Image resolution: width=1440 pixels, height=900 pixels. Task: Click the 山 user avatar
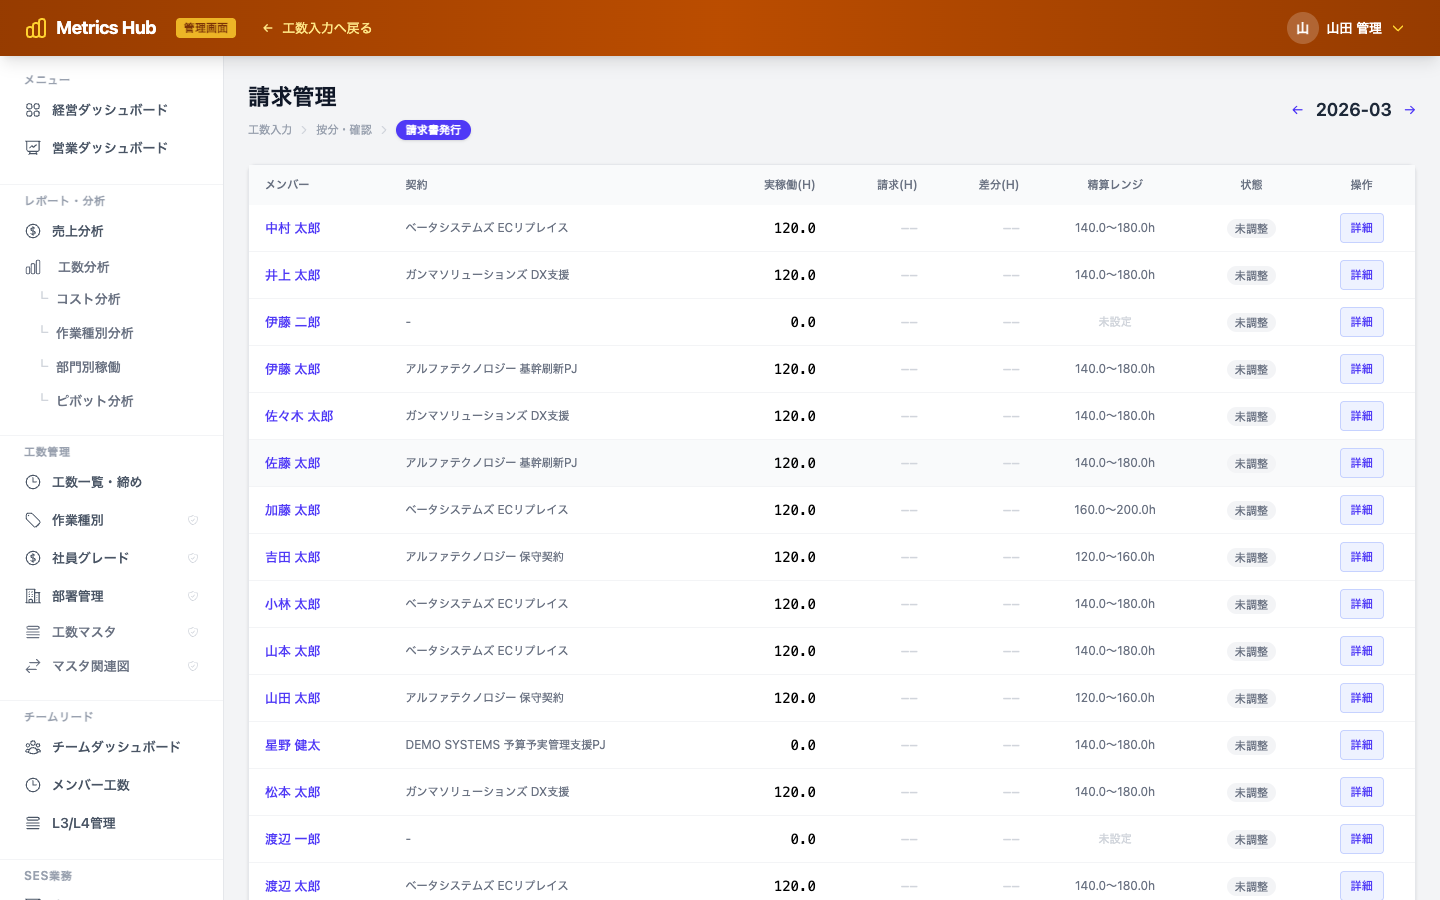[x=1302, y=28]
